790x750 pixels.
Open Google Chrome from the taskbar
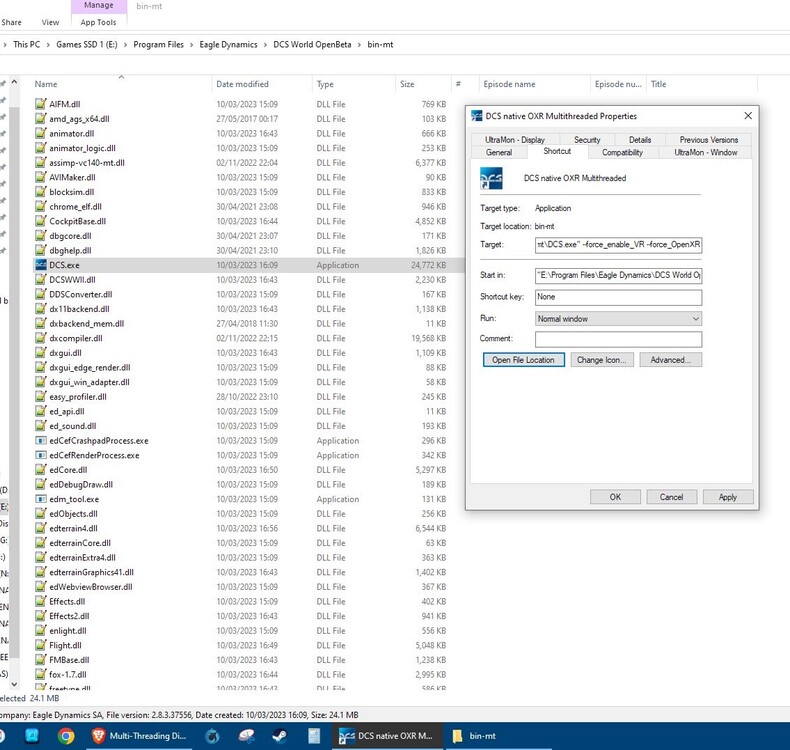point(66,736)
